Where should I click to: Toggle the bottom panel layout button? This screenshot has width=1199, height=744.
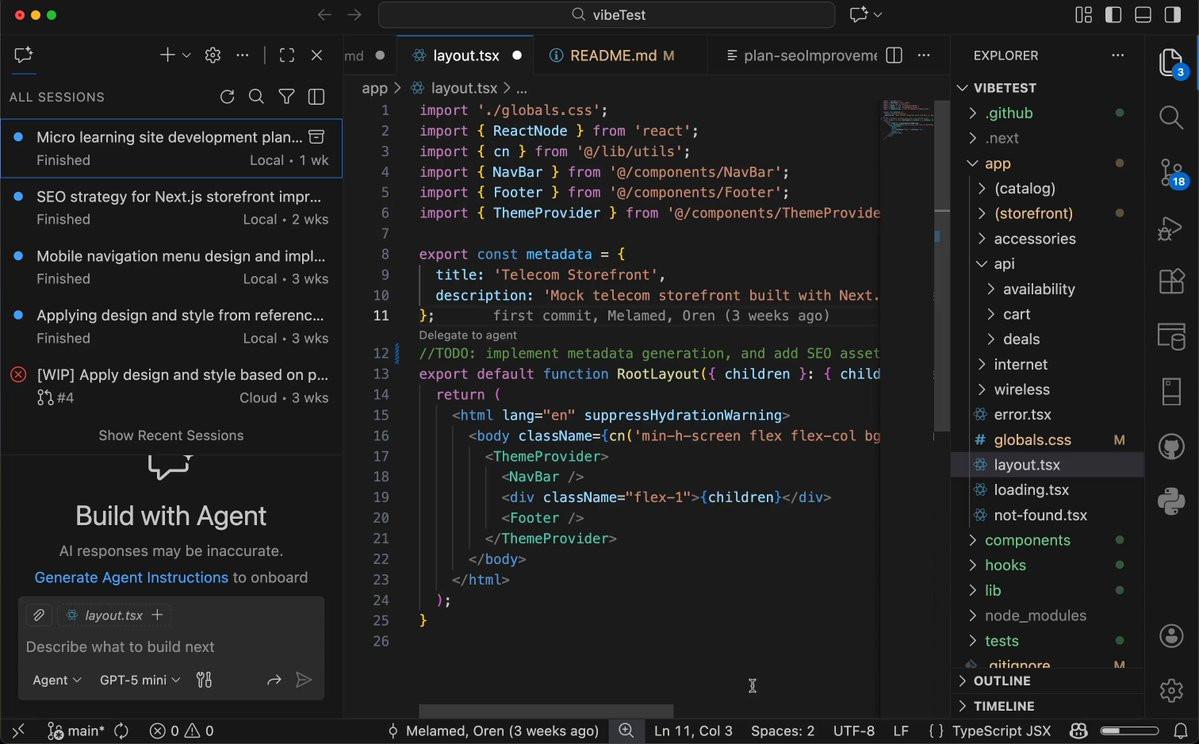(x=1143, y=15)
